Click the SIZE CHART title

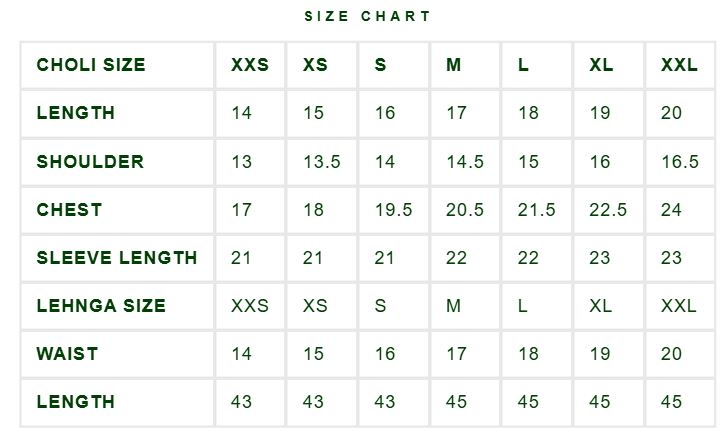point(367,16)
